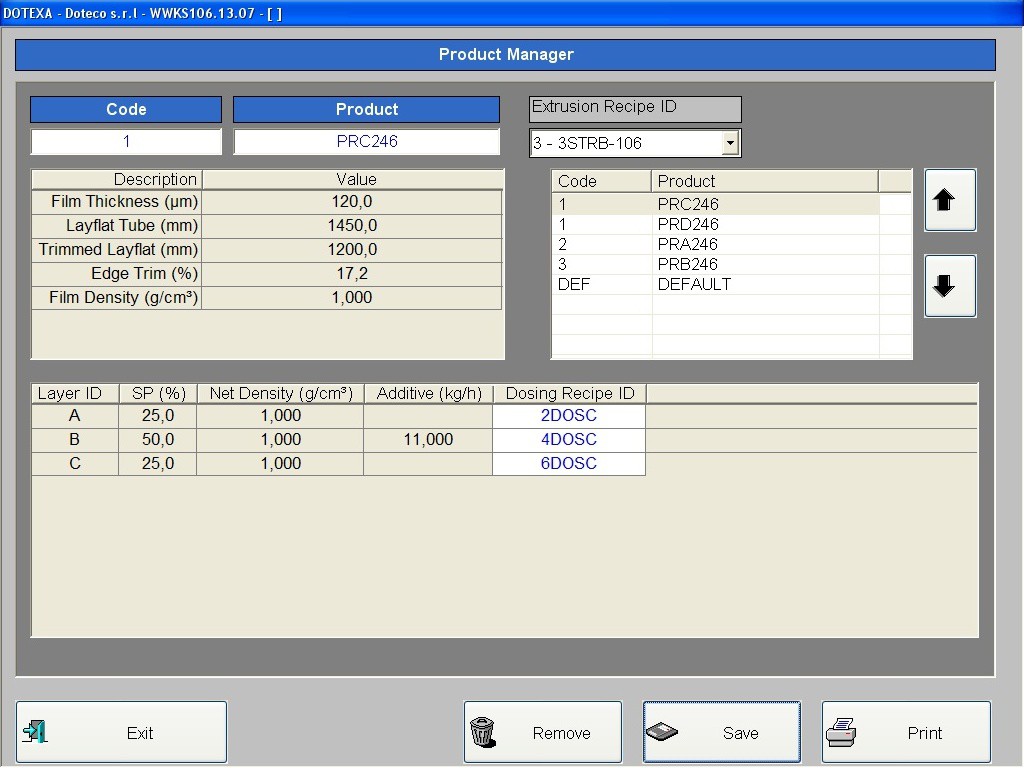Click the Code input field showing 1

tap(126, 142)
